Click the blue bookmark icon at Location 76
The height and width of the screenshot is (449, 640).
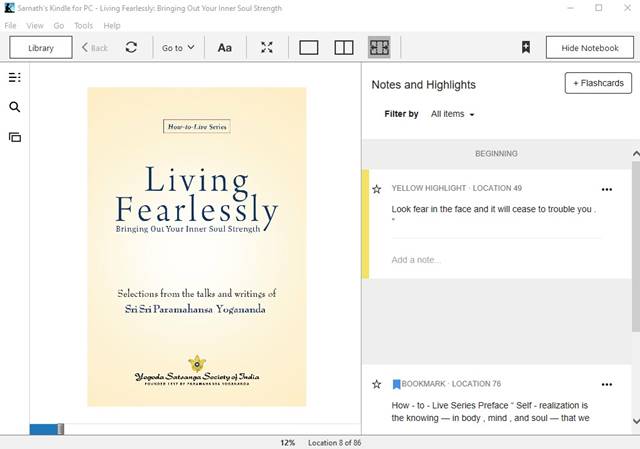(396, 384)
